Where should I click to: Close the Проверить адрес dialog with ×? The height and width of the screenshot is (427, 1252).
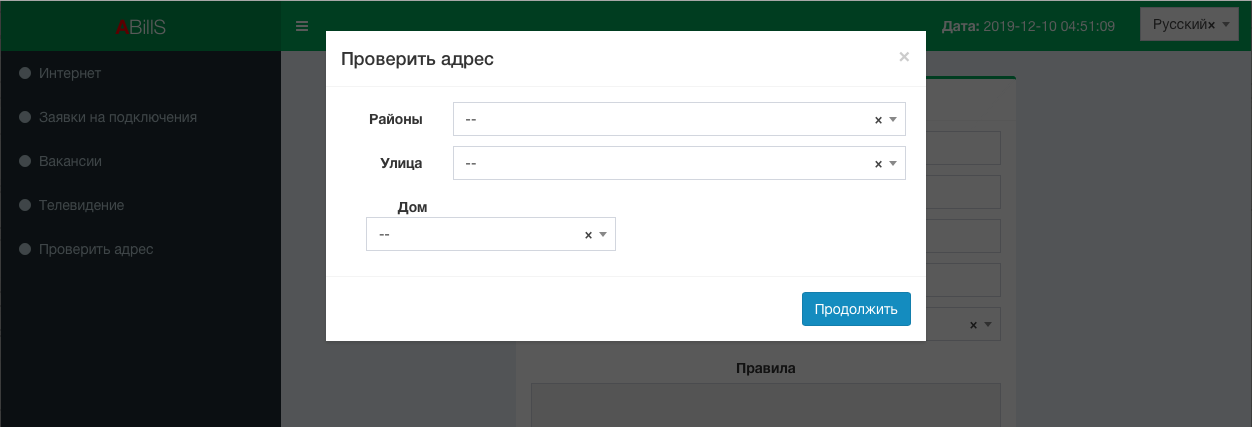pyautogui.click(x=904, y=57)
